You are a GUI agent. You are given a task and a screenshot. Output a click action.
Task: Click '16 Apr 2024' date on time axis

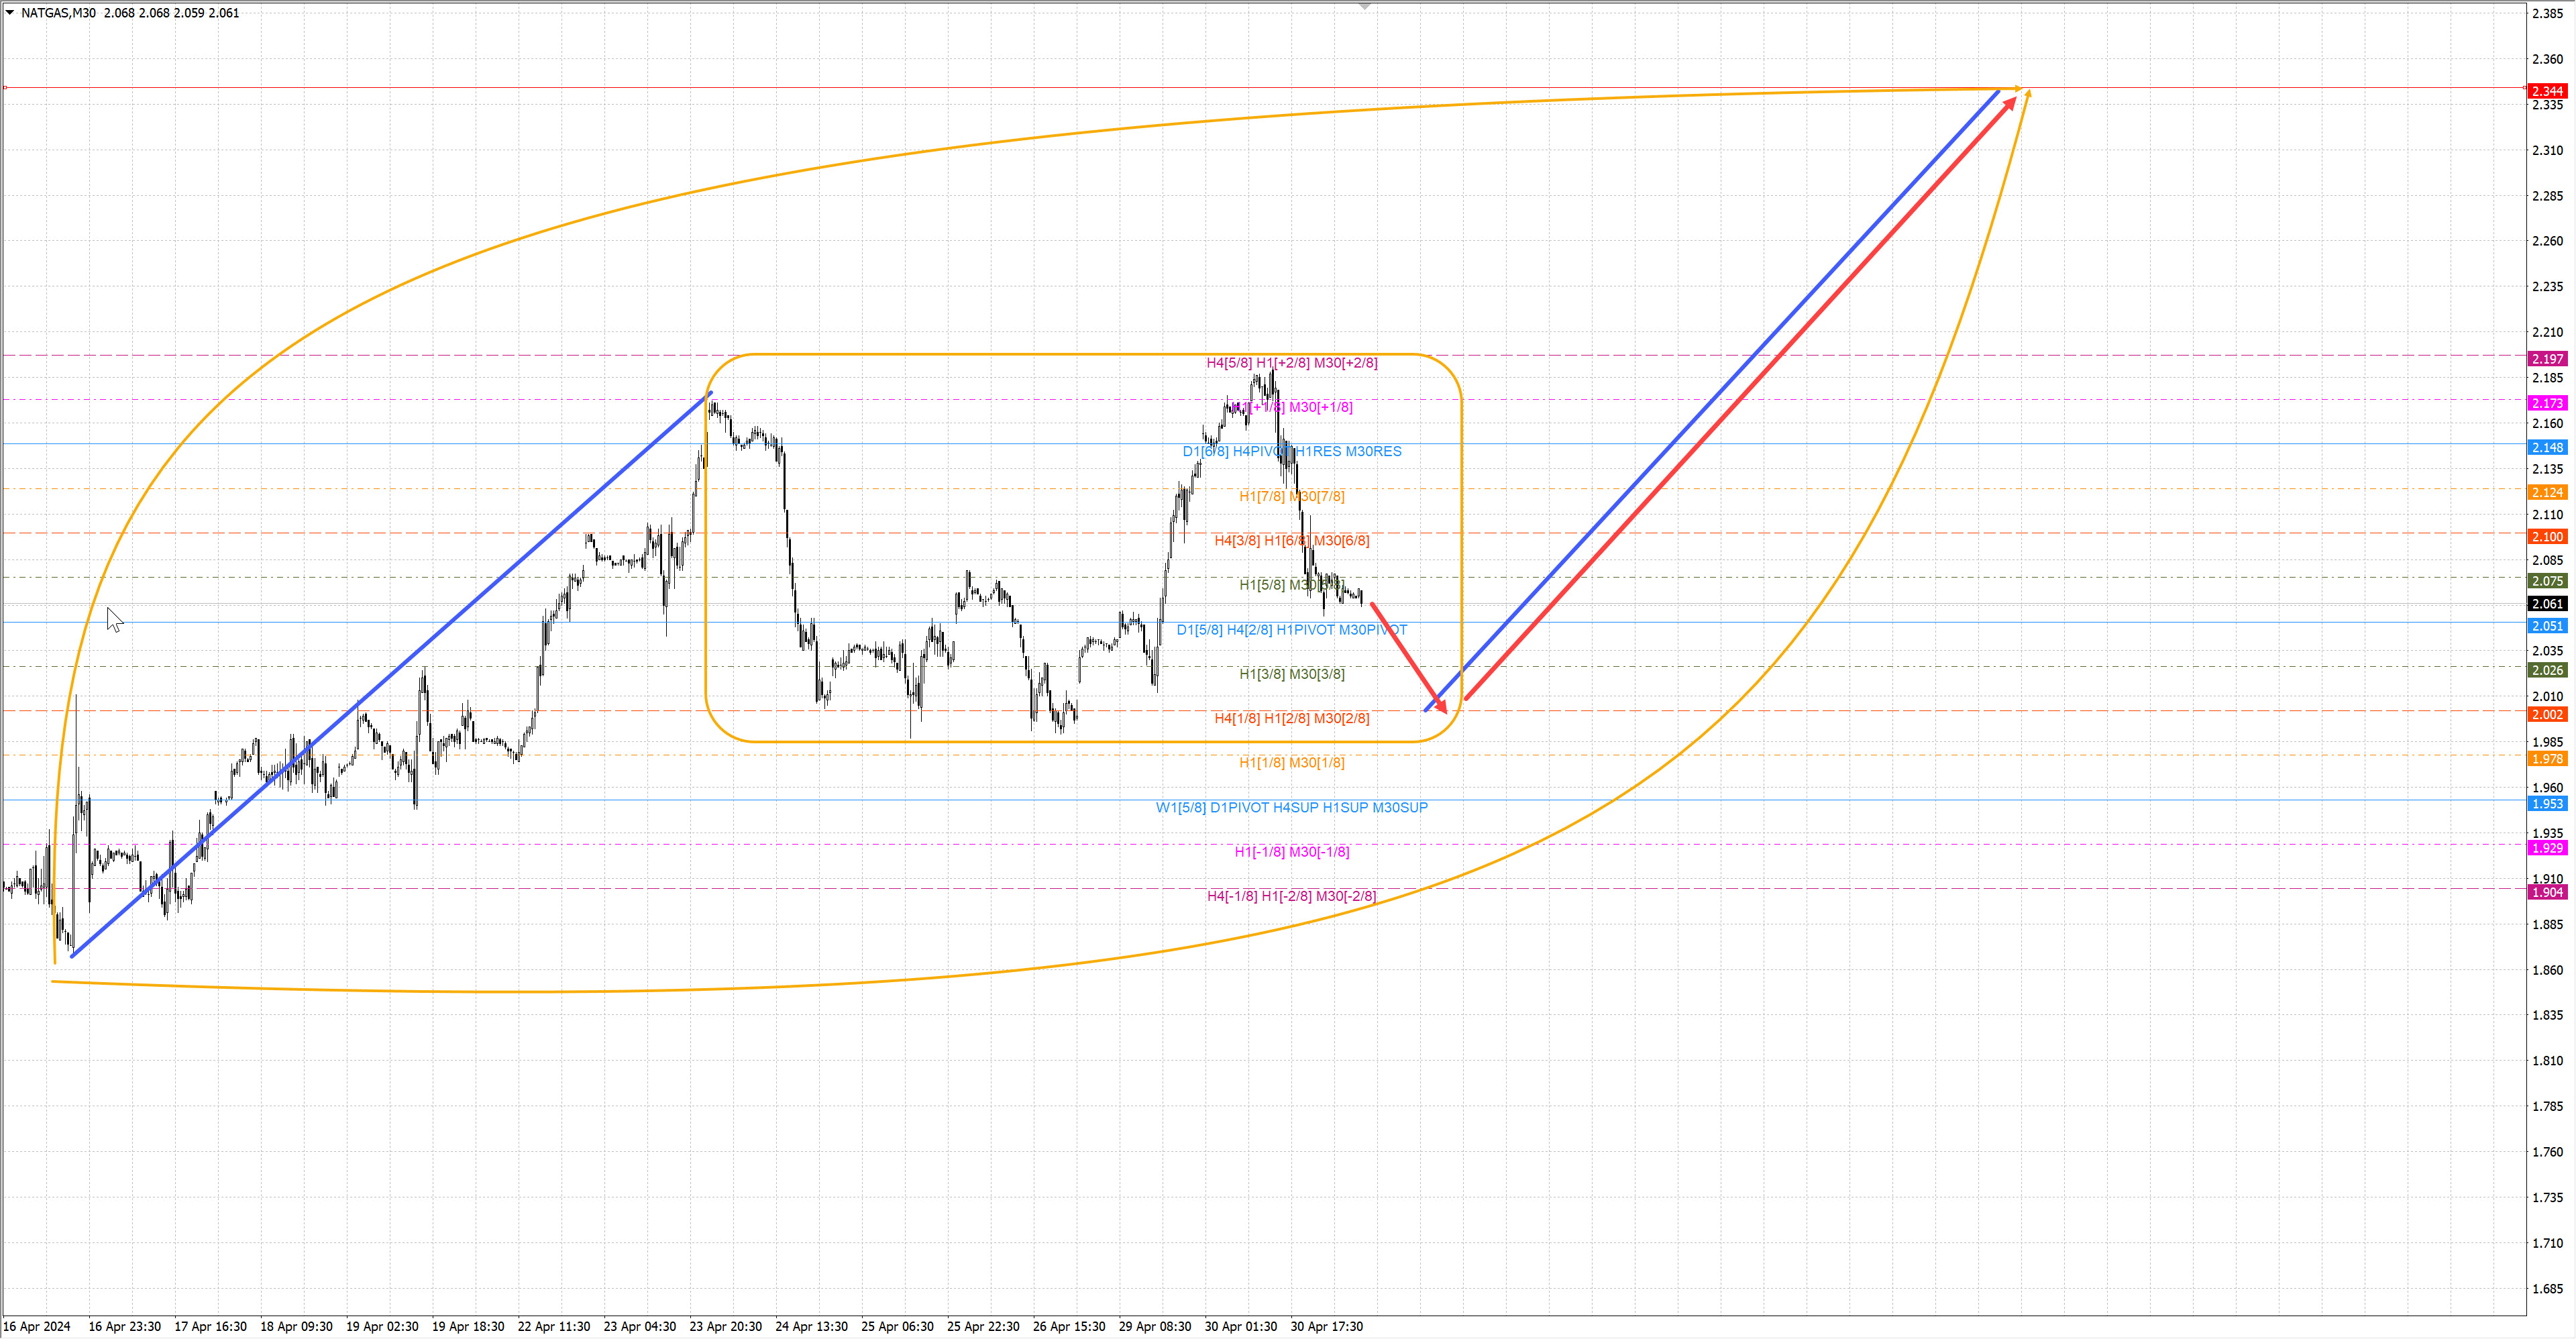(x=37, y=1327)
